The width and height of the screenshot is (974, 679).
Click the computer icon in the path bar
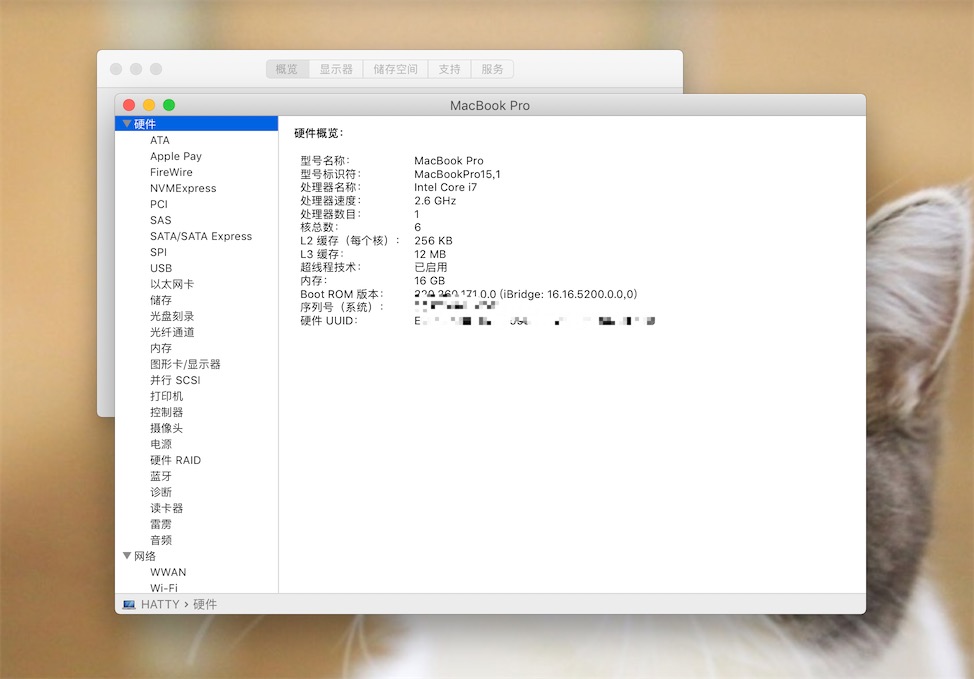tap(129, 604)
